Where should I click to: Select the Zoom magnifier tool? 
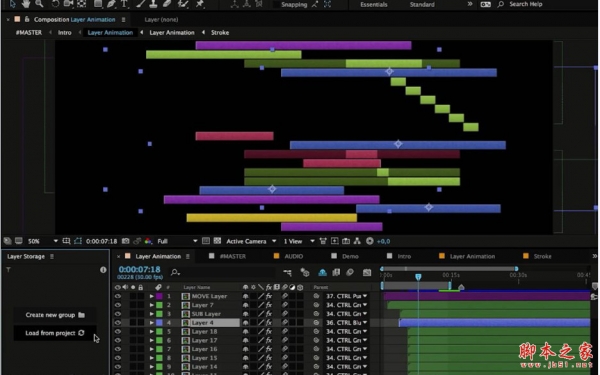click(x=39, y=4)
